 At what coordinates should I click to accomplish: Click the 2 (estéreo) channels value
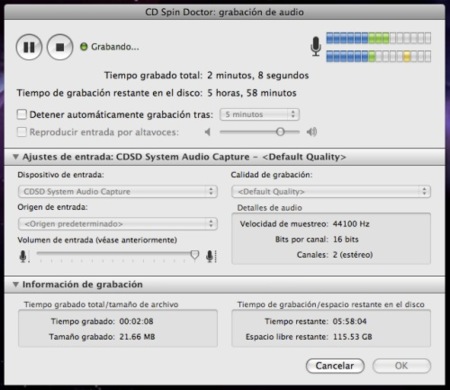click(x=353, y=255)
